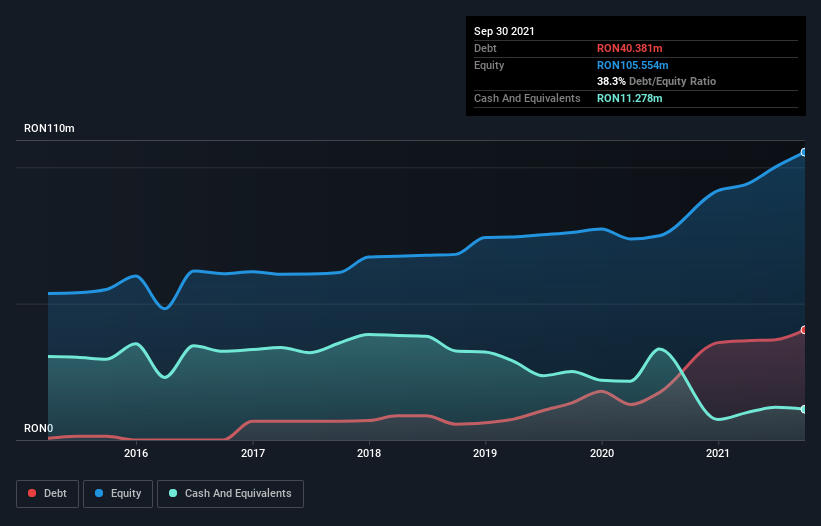Select the 2016 axis label
Viewport: 821px width, 526px height.
click(136, 453)
